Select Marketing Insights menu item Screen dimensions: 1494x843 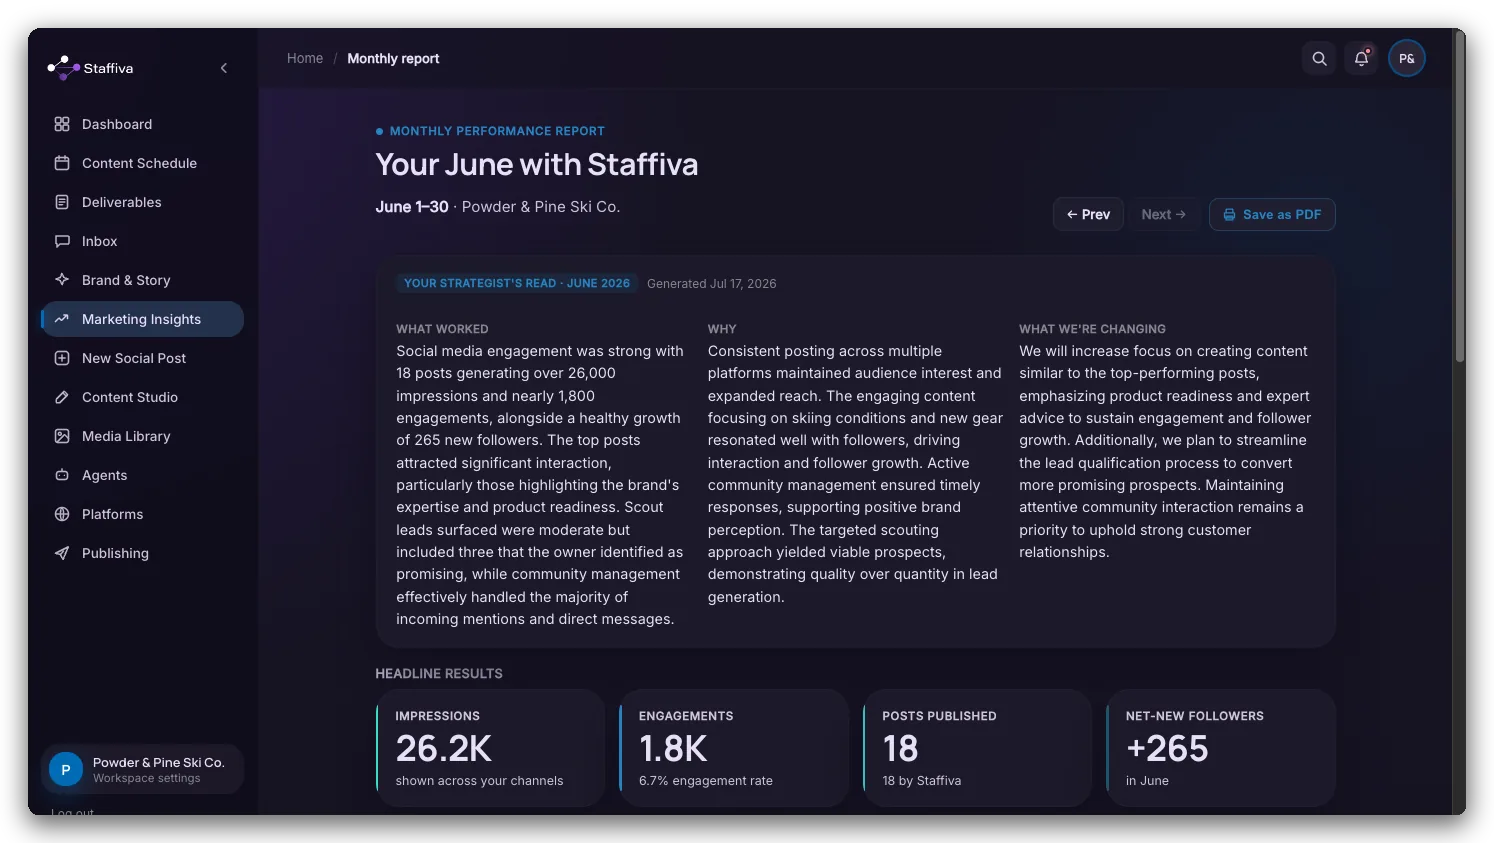142,319
